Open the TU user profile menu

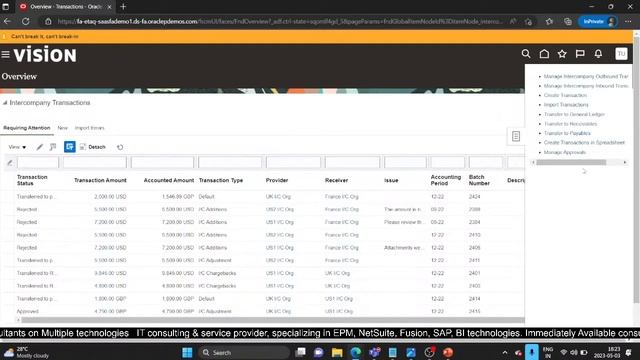coord(621,54)
